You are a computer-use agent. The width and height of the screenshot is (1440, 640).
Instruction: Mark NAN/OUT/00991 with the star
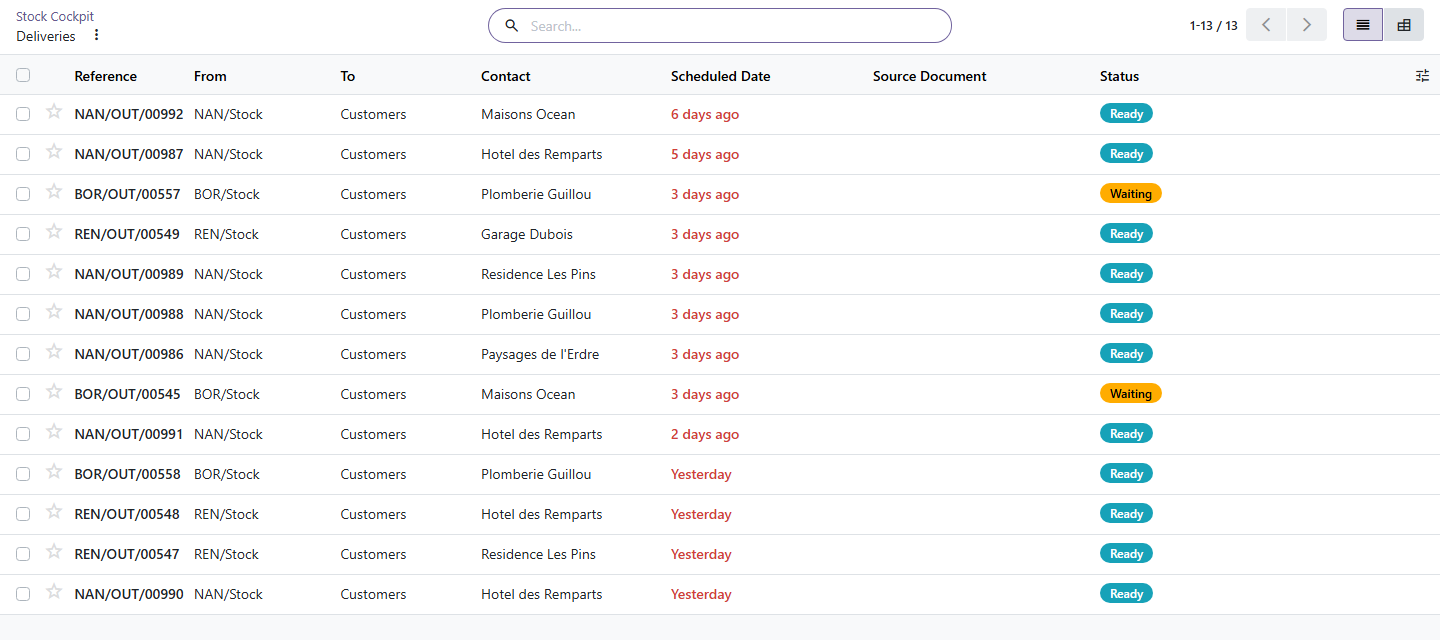pos(54,432)
